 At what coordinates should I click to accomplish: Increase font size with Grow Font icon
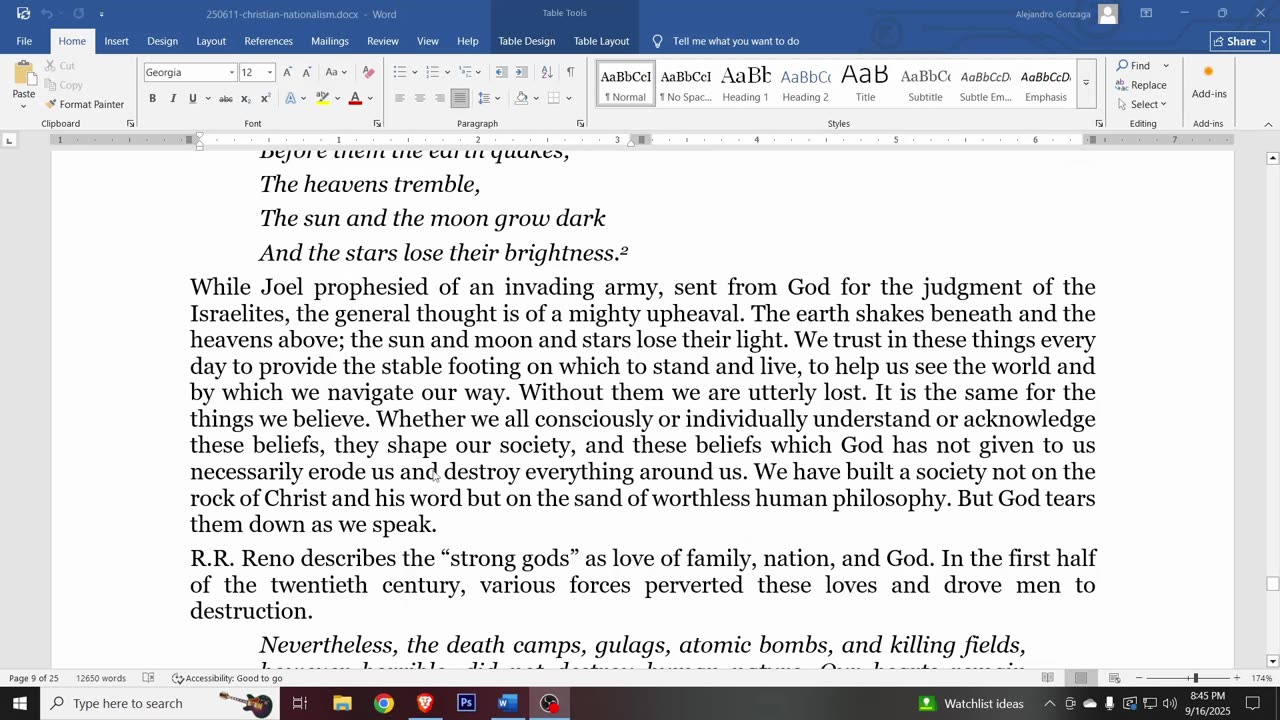(x=288, y=72)
